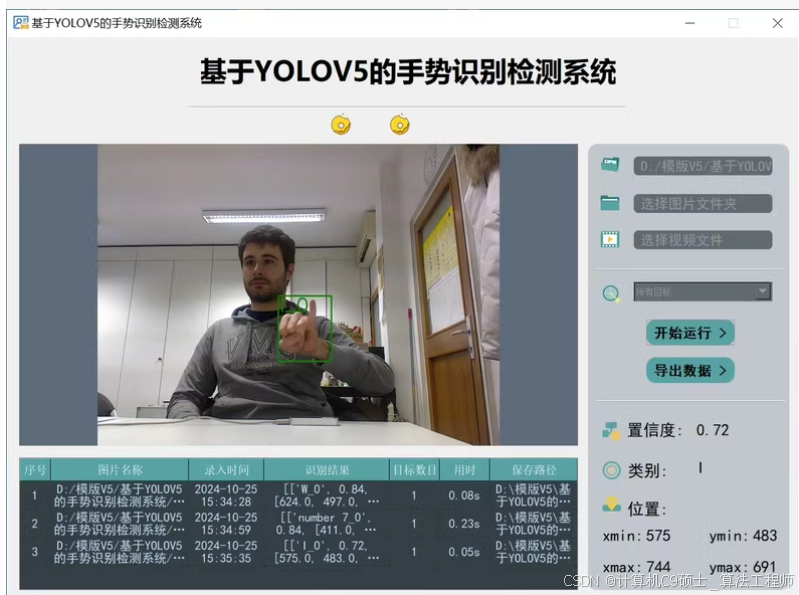Click the 0.23s duration cell
The image size is (799, 595).
tap(464, 524)
